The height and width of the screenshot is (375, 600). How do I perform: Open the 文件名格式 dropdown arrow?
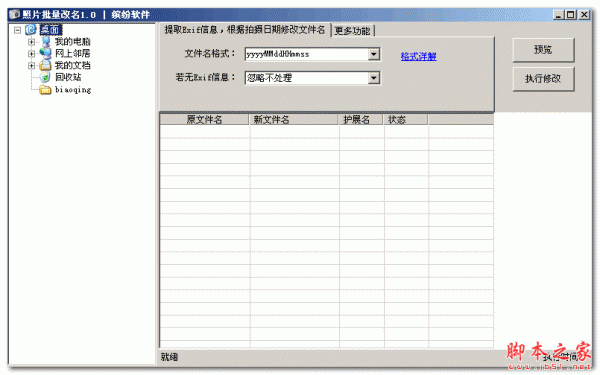pyautogui.click(x=374, y=54)
